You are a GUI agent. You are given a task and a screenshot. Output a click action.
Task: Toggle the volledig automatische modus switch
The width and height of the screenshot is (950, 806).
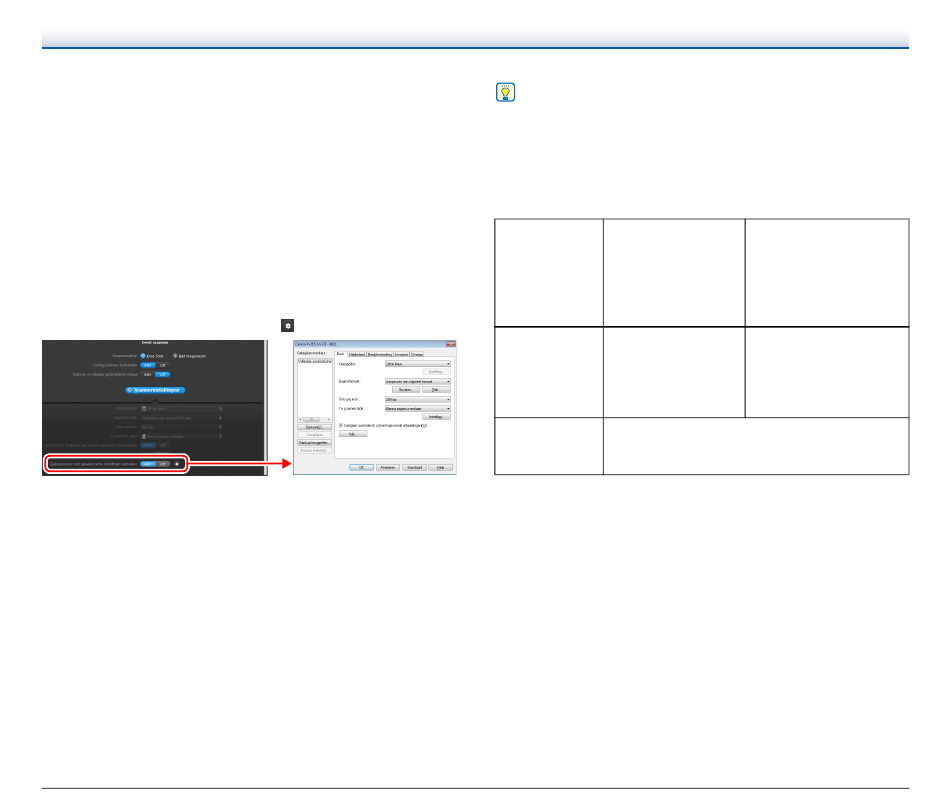pyautogui.click(x=155, y=375)
